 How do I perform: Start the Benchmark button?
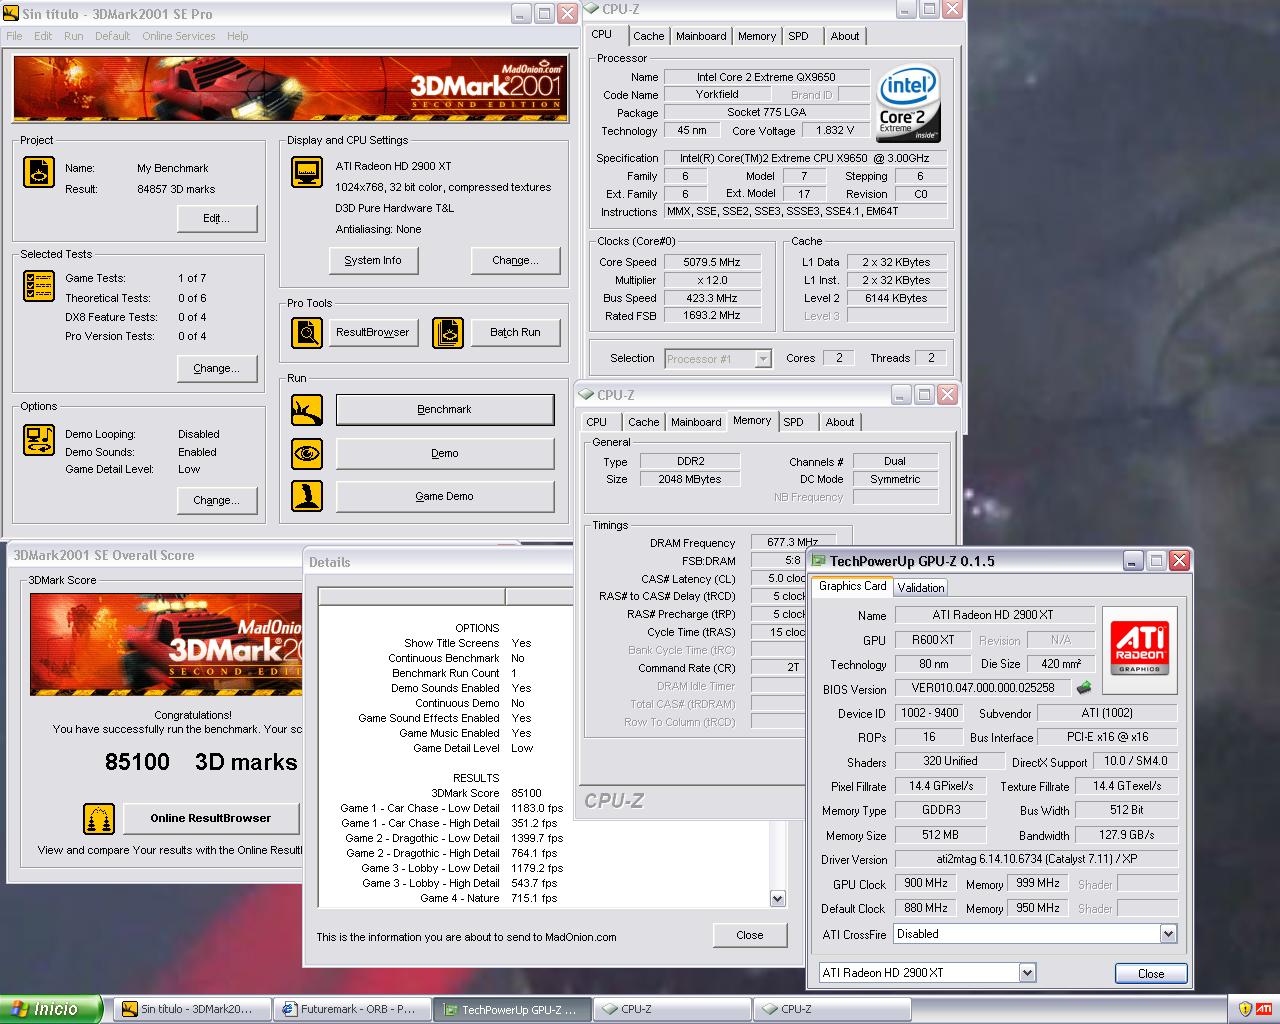tap(445, 409)
